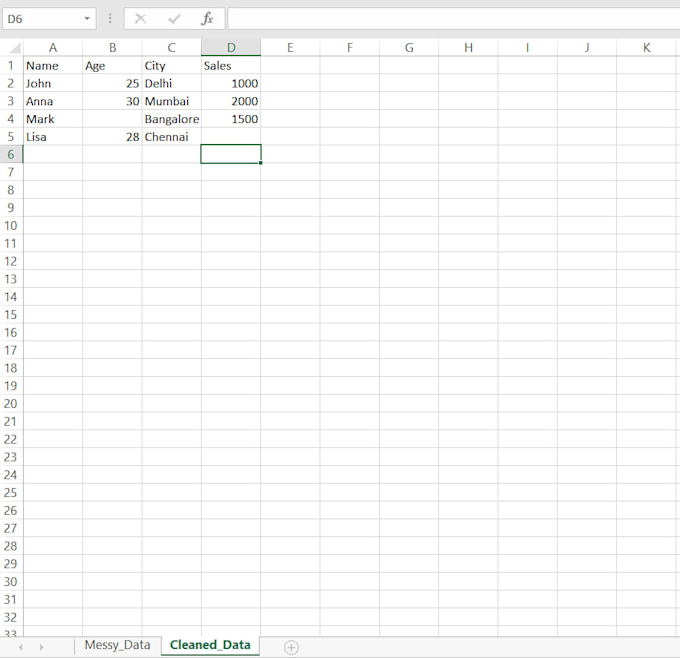Click inside the formula bar input

click(454, 19)
